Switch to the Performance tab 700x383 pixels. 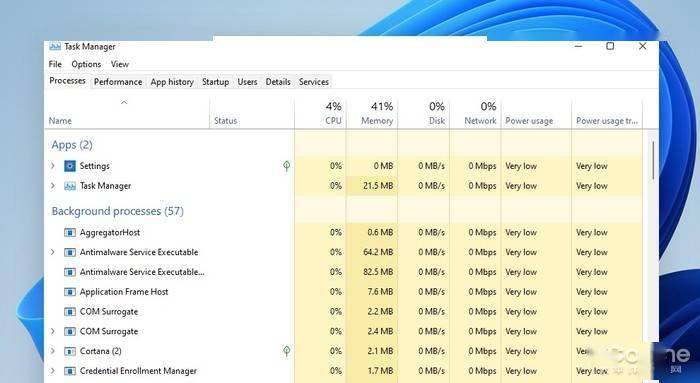pos(118,82)
